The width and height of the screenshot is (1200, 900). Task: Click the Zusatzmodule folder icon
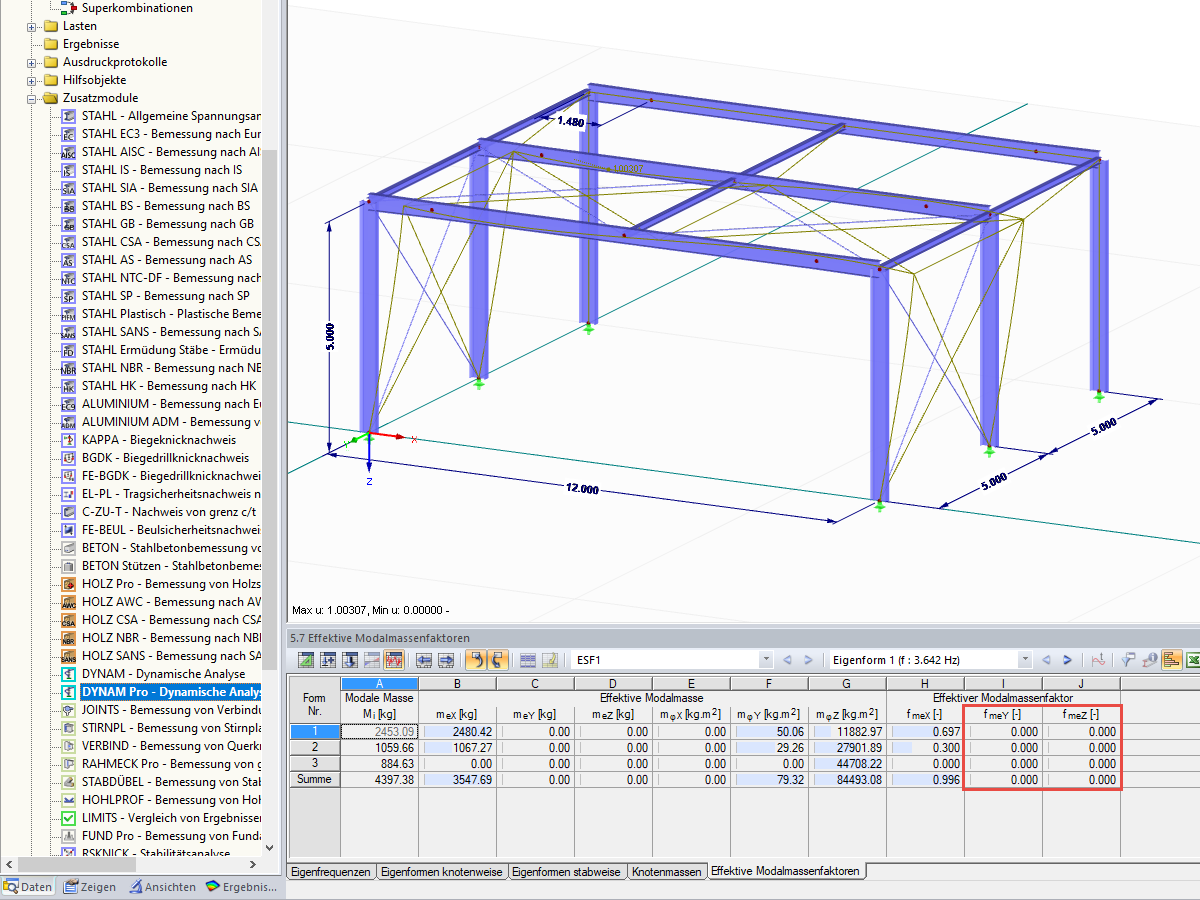coord(50,98)
